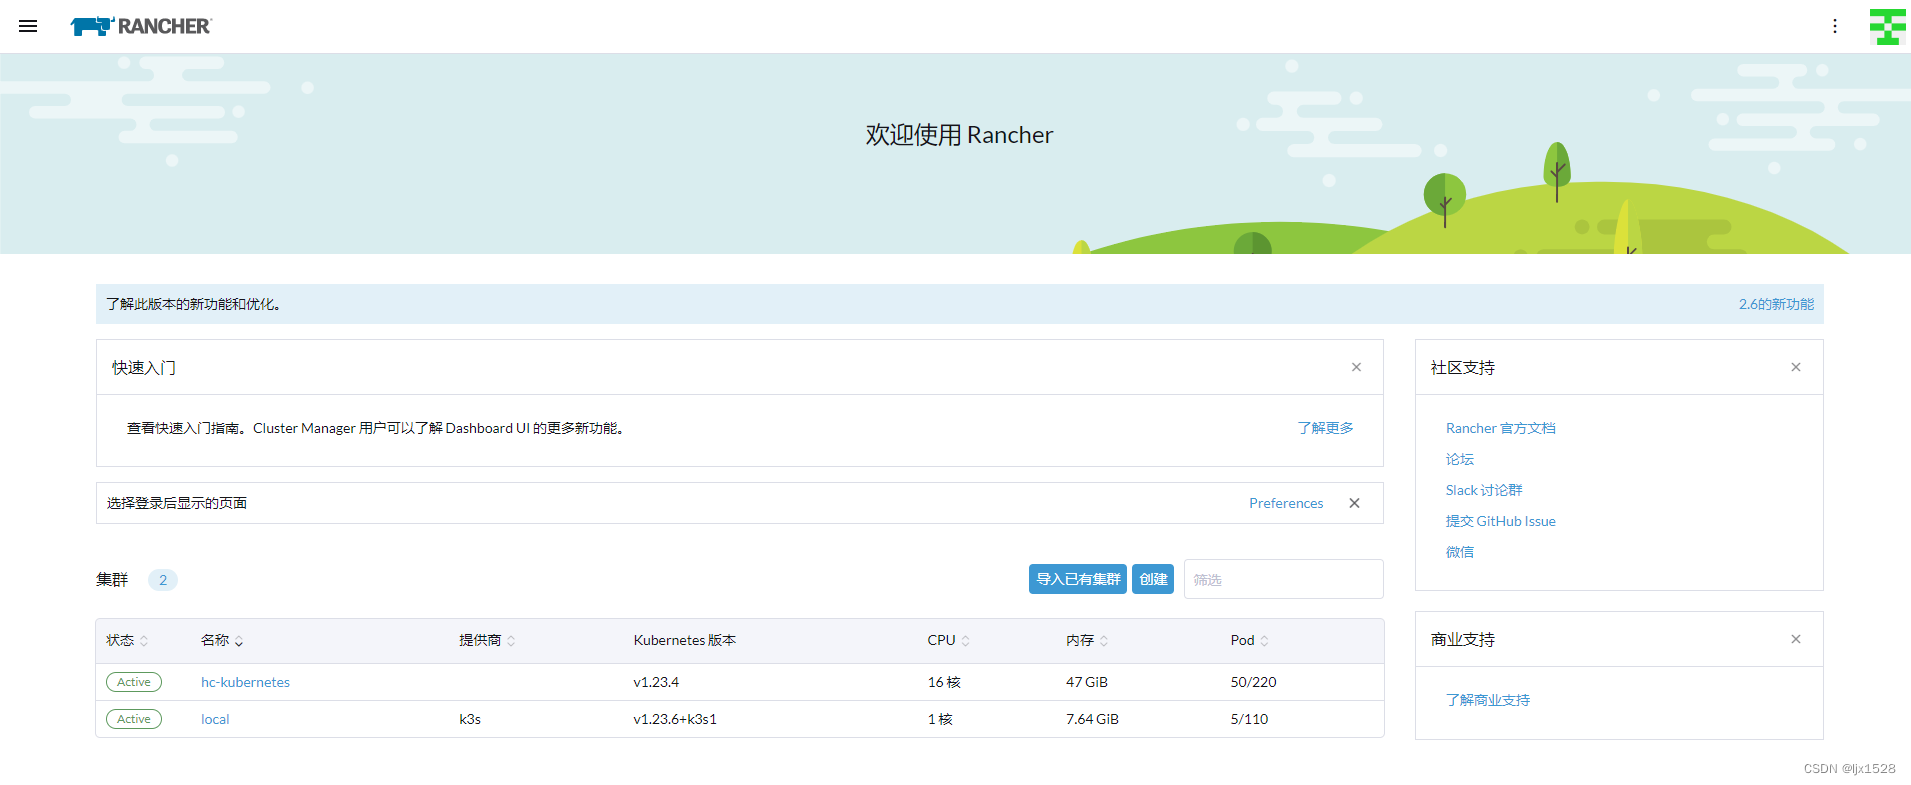Click the 47 GiB memory cell
1911x785 pixels.
click(x=1087, y=682)
